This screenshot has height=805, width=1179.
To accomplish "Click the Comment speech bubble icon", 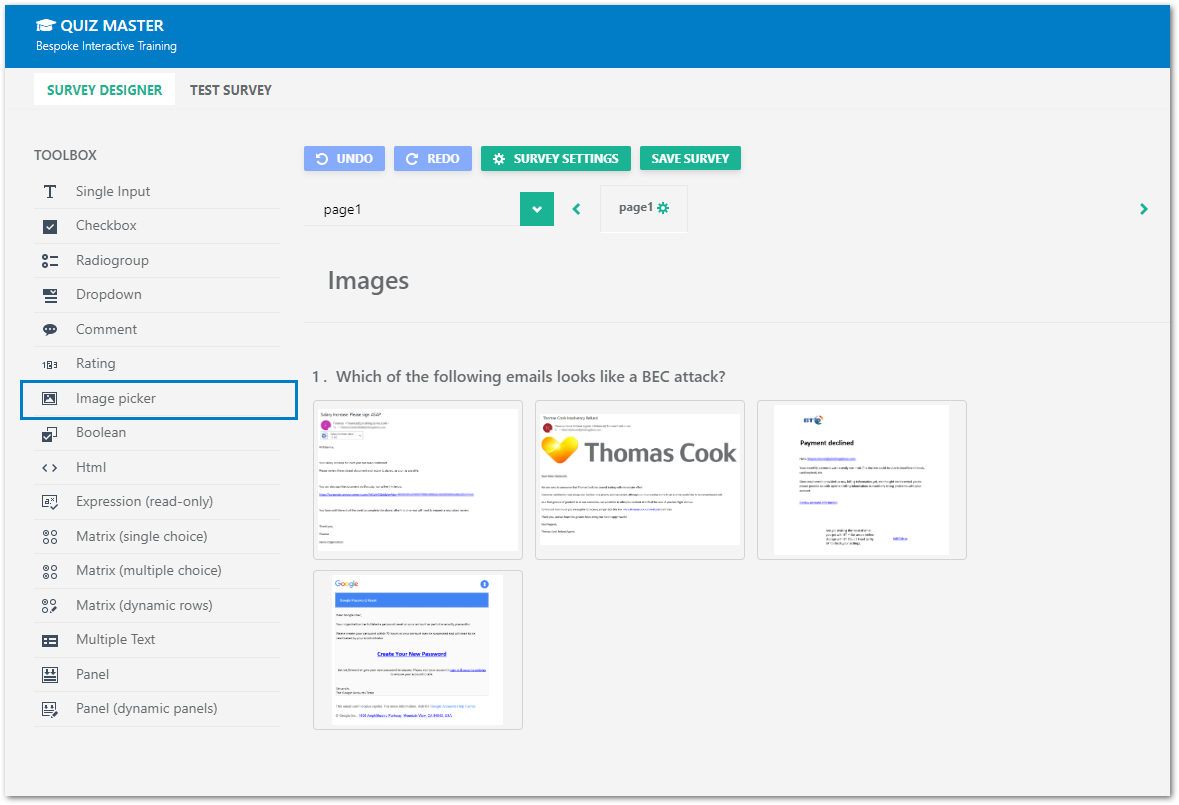I will point(50,330).
